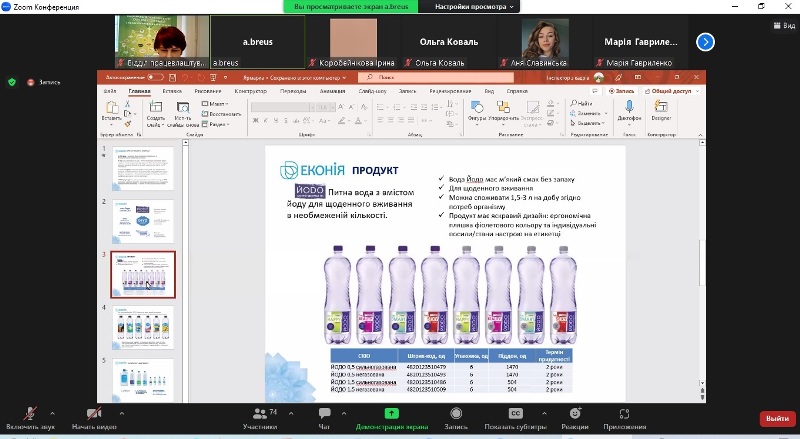Open the Файл tab
The height and width of the screenshot is (439, 800).
click(110, 91)
